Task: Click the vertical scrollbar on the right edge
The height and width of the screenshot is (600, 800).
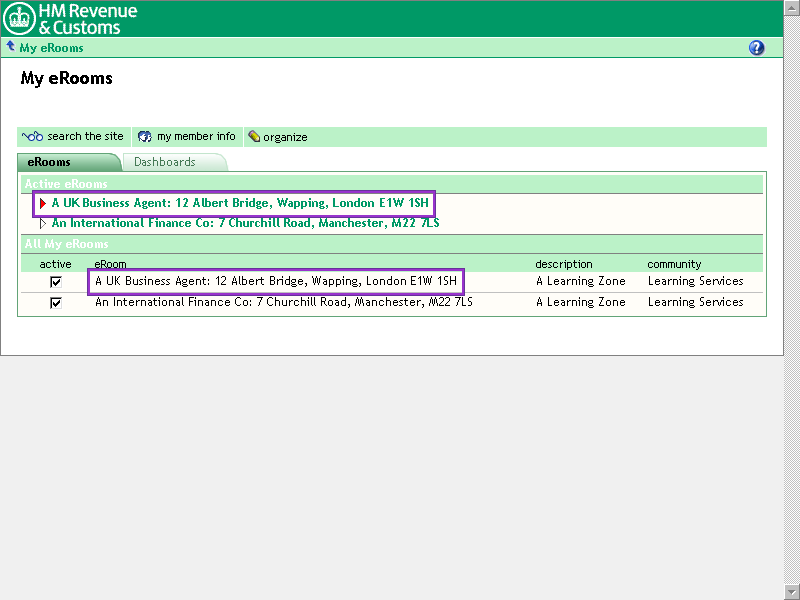Action: [791, 300]
